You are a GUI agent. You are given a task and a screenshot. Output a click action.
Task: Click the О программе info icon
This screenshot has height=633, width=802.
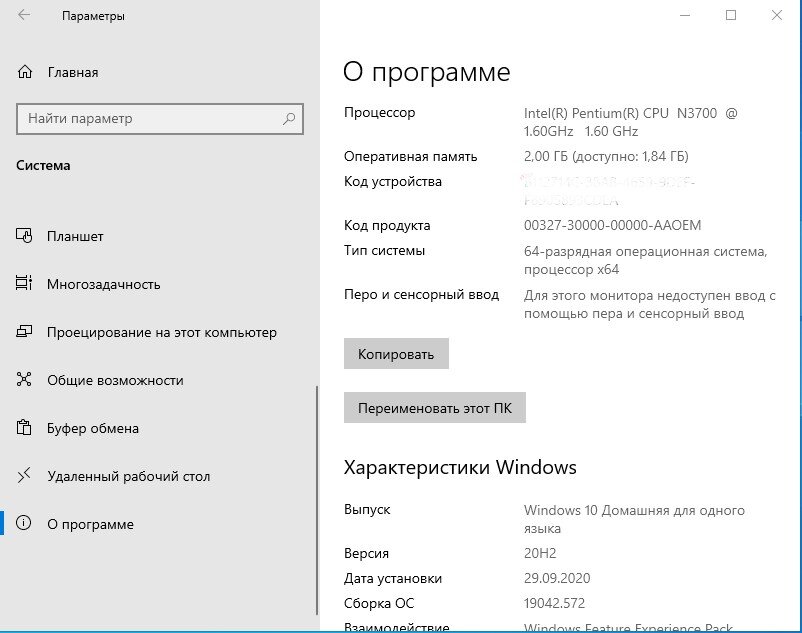[23, 524]
